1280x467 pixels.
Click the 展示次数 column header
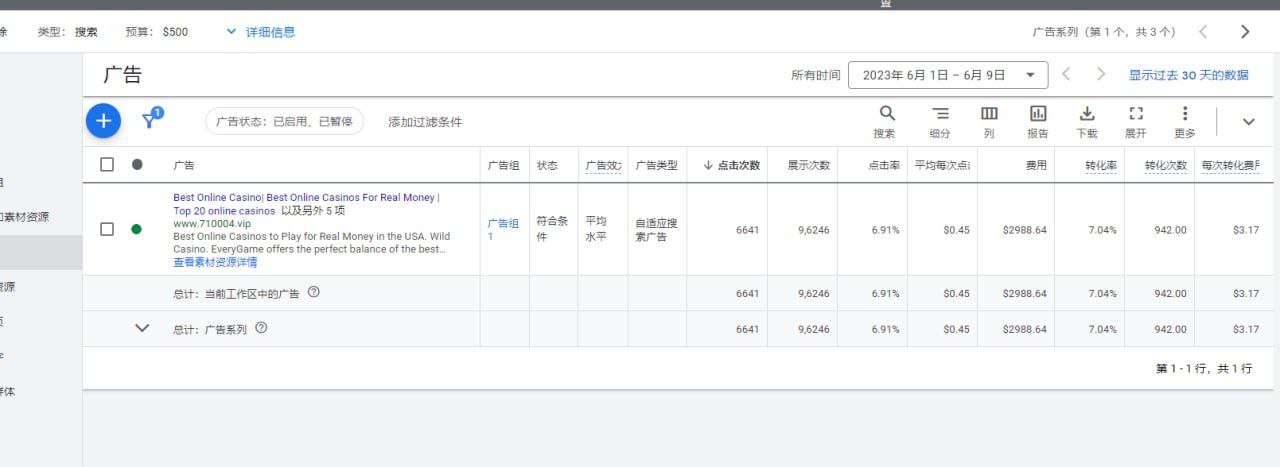(808, 165)
